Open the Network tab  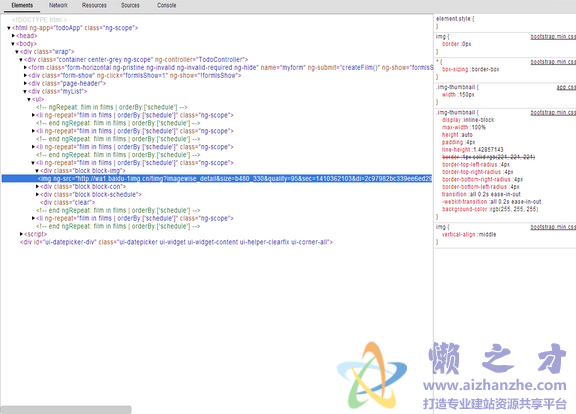[x=58, y=5]
